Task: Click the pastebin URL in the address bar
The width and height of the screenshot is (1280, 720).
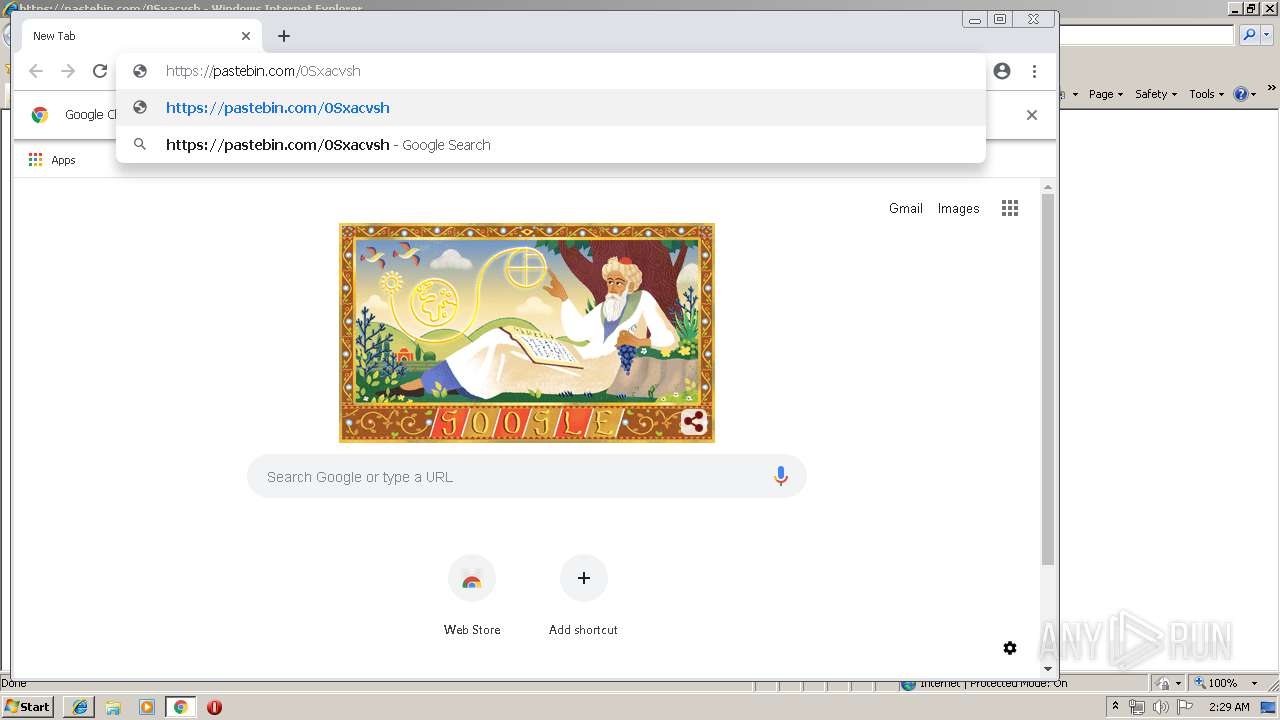Action: [x=263, y=71]
